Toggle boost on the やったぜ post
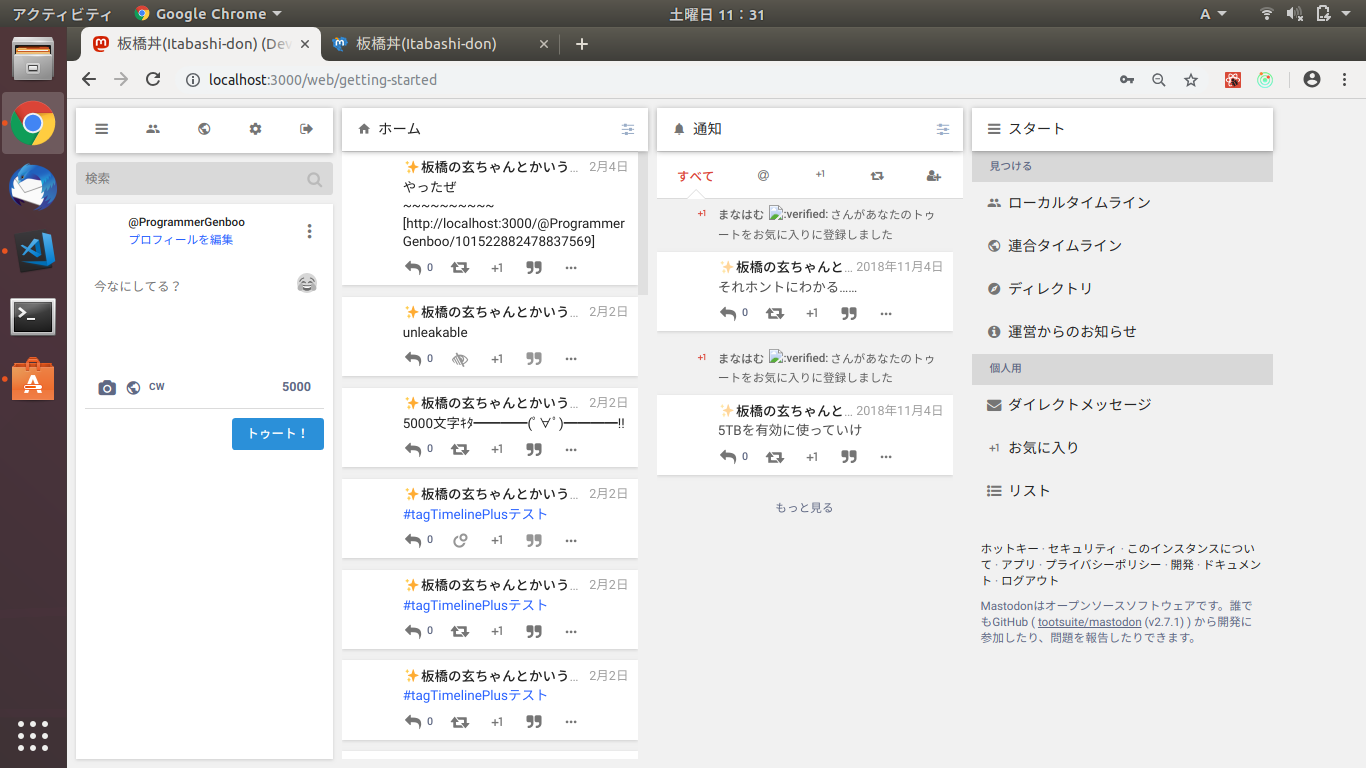 [459, 267]
